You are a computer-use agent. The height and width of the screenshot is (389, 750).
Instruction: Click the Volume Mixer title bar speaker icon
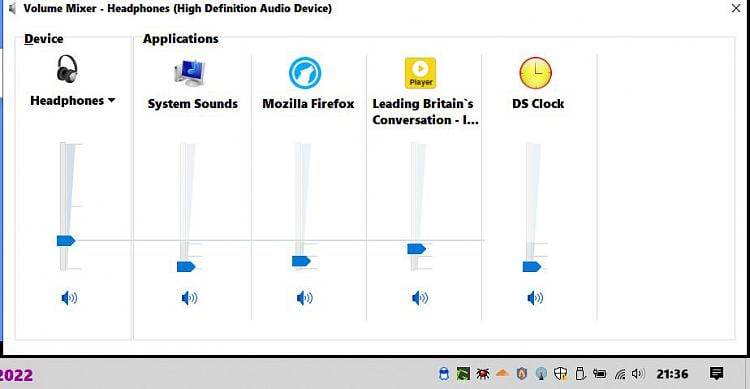click(x=12, y=9)
